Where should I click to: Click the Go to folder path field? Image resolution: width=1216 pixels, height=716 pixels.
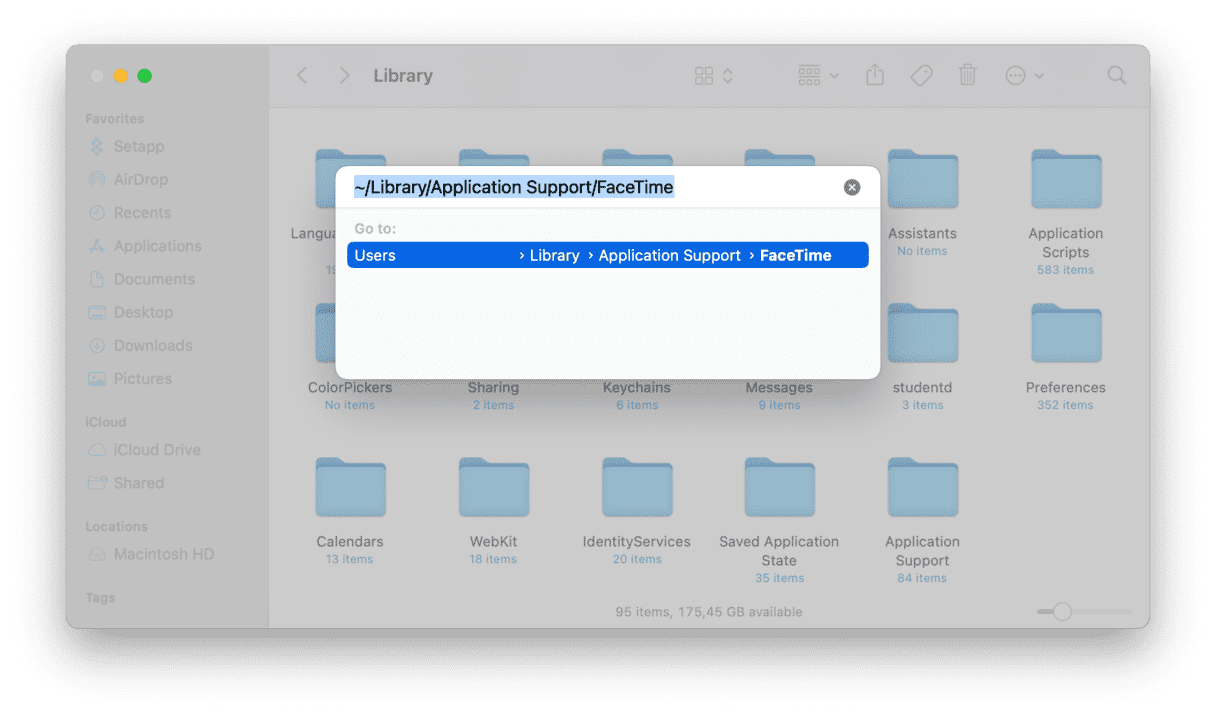[x=590, y=187]
